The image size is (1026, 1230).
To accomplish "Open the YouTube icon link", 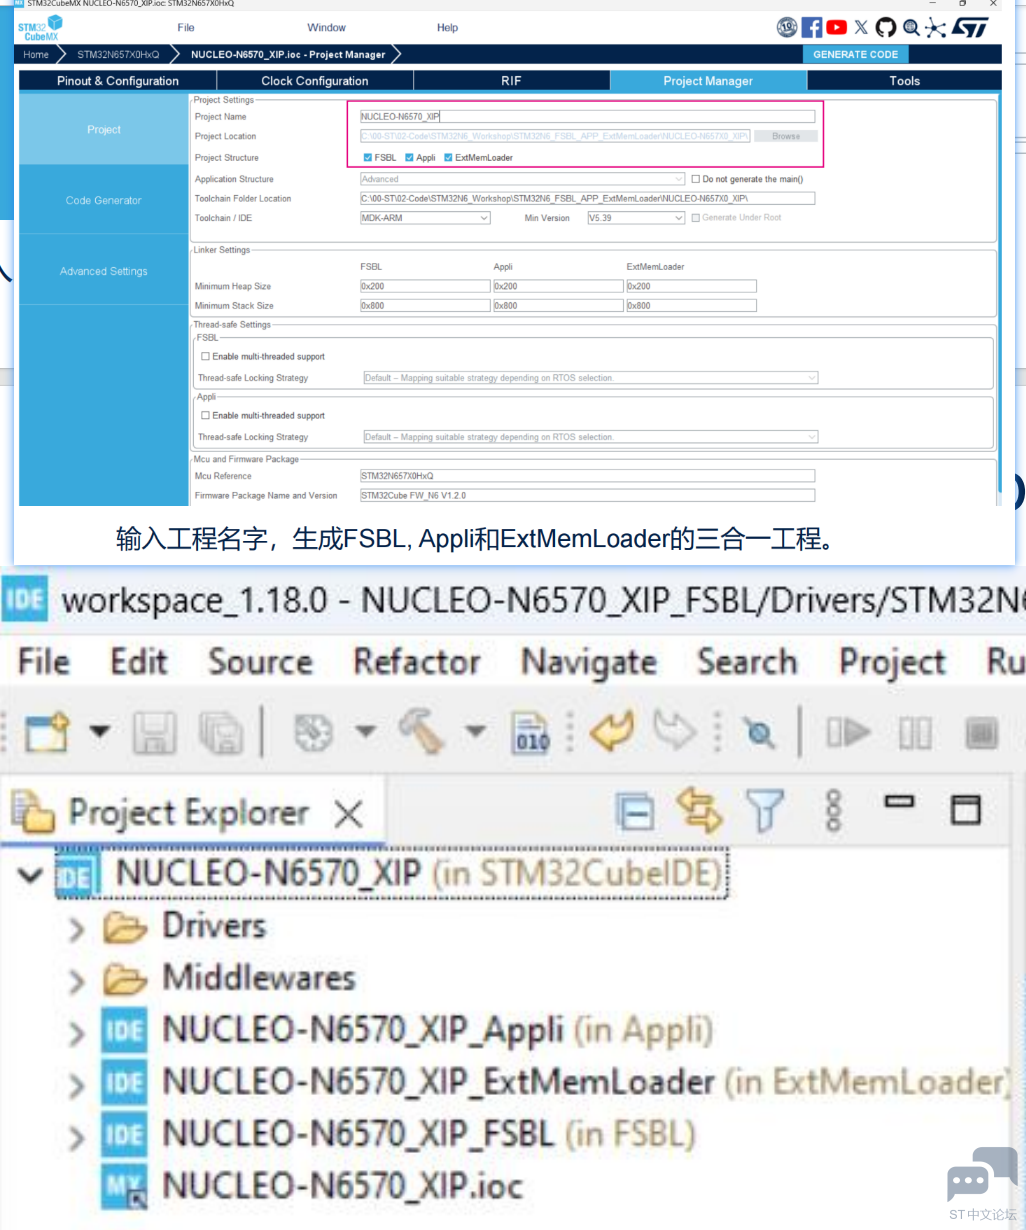I will 837,28.
